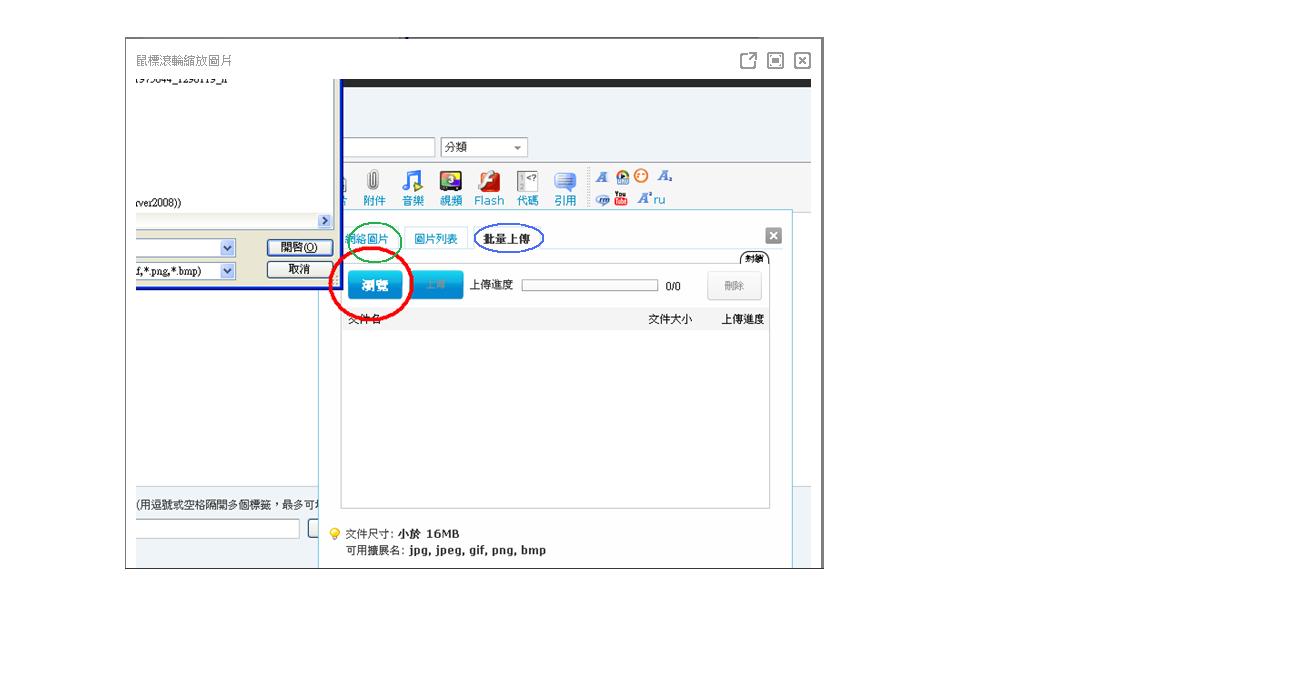Click 開啟(O) in the file dialog
This screenshot has height=673, width=1296.
click(x=299, y=248)
